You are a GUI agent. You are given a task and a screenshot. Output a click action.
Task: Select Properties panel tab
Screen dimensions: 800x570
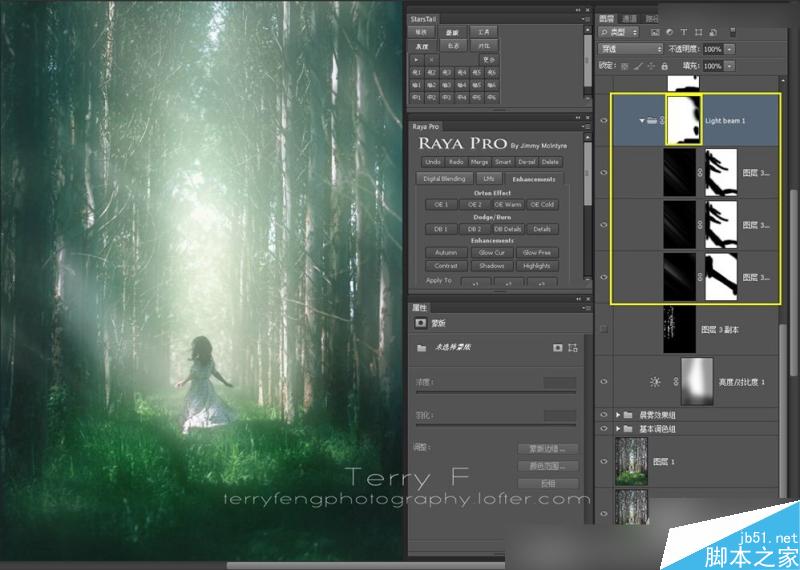click(x=420, y=308)
